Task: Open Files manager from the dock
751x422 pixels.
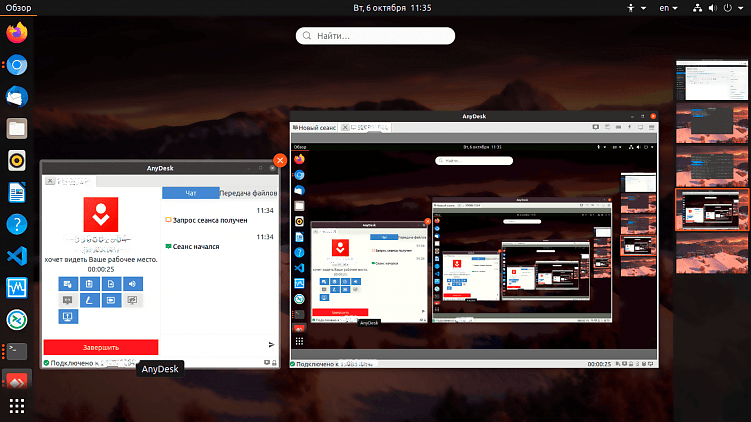Action: [x=17, y=129]
